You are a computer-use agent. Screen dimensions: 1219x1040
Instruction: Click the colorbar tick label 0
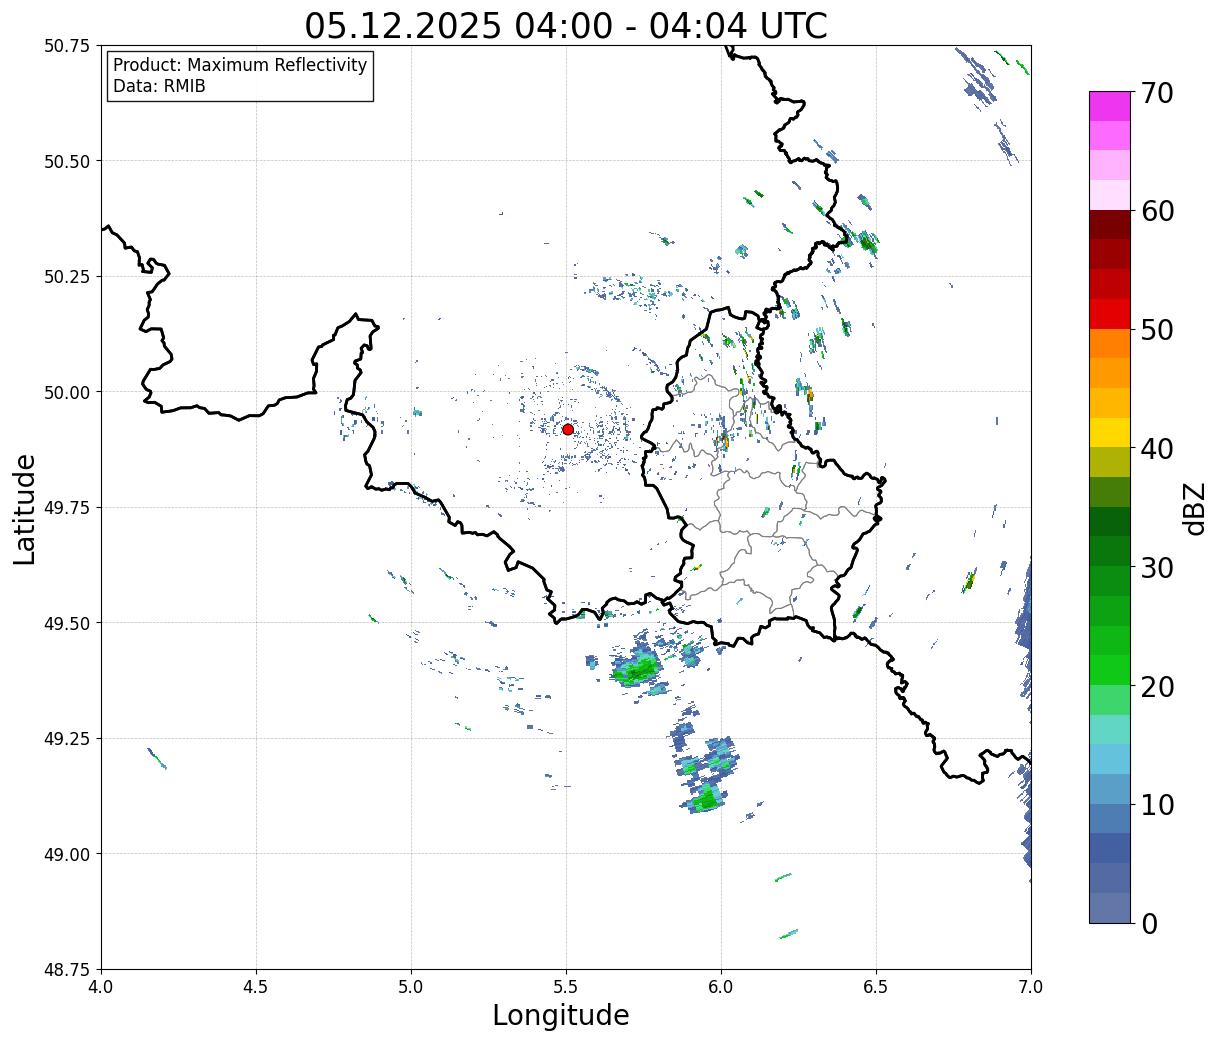[1149, 924]
